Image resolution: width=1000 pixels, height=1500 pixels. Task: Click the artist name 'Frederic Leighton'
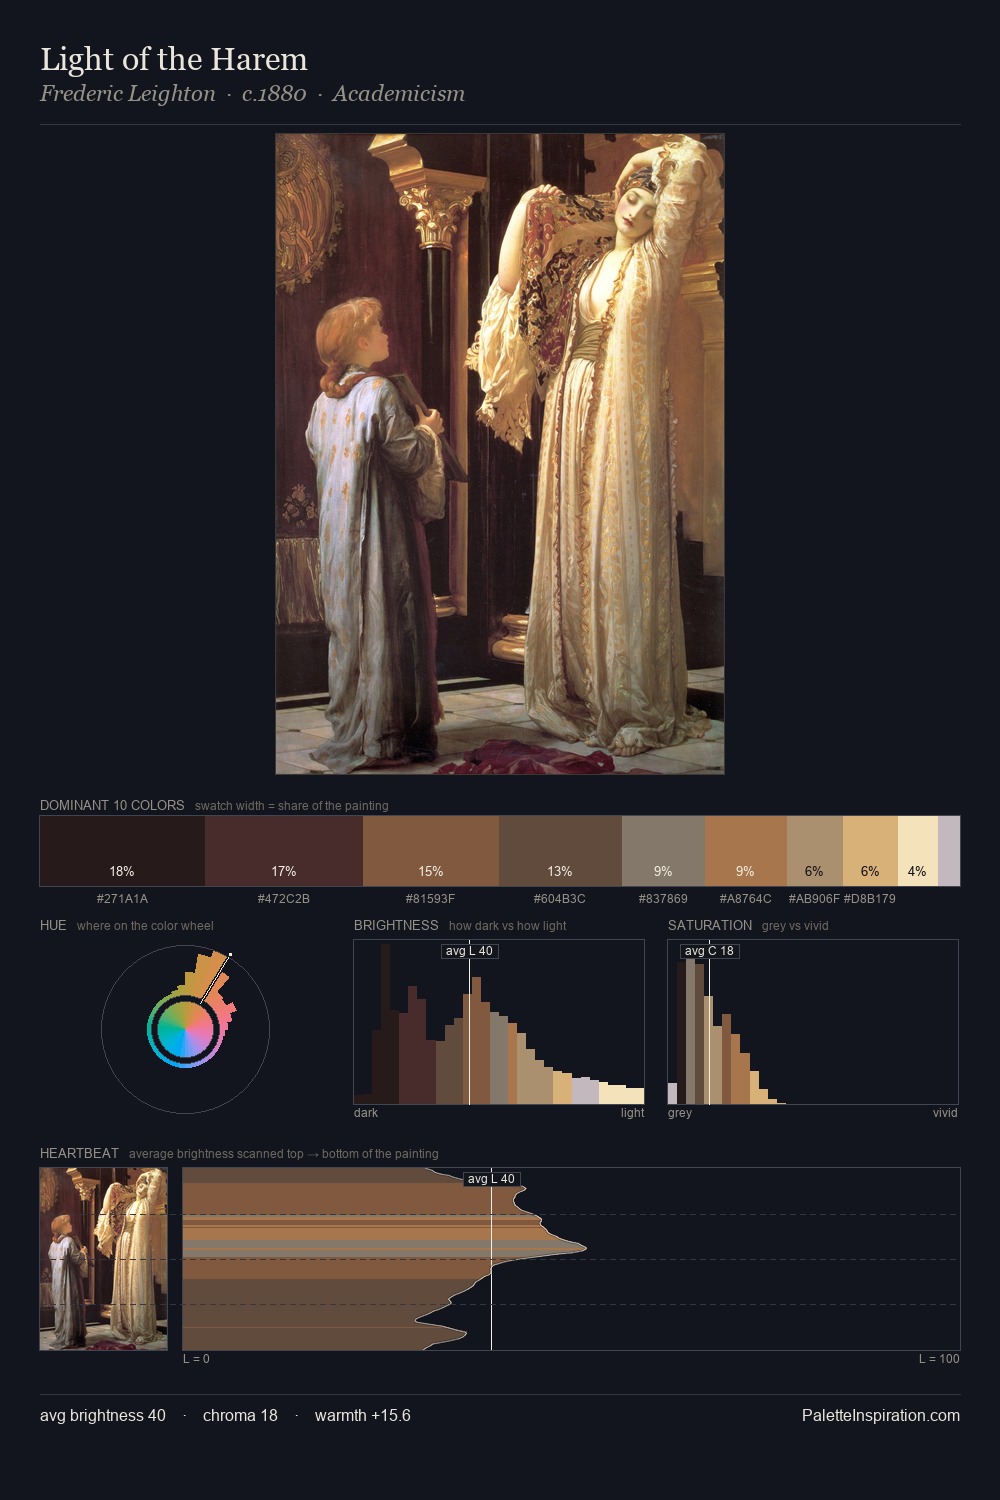(x=128, y=94)
